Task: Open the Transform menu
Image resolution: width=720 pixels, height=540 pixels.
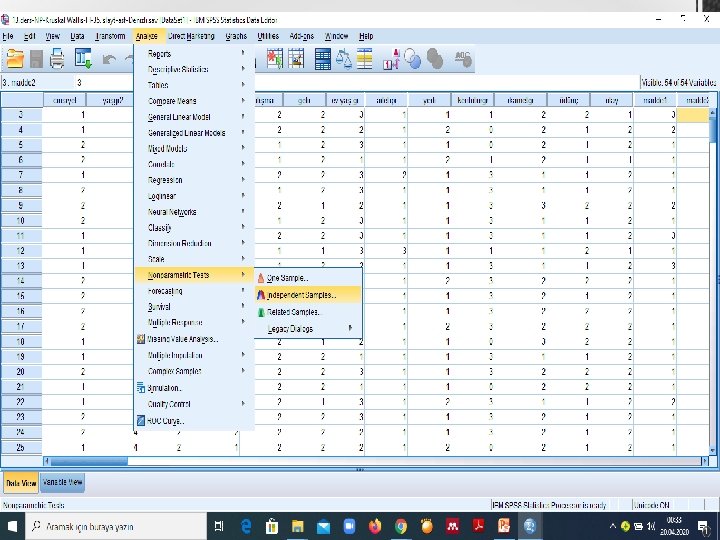Action: (110, 36)
